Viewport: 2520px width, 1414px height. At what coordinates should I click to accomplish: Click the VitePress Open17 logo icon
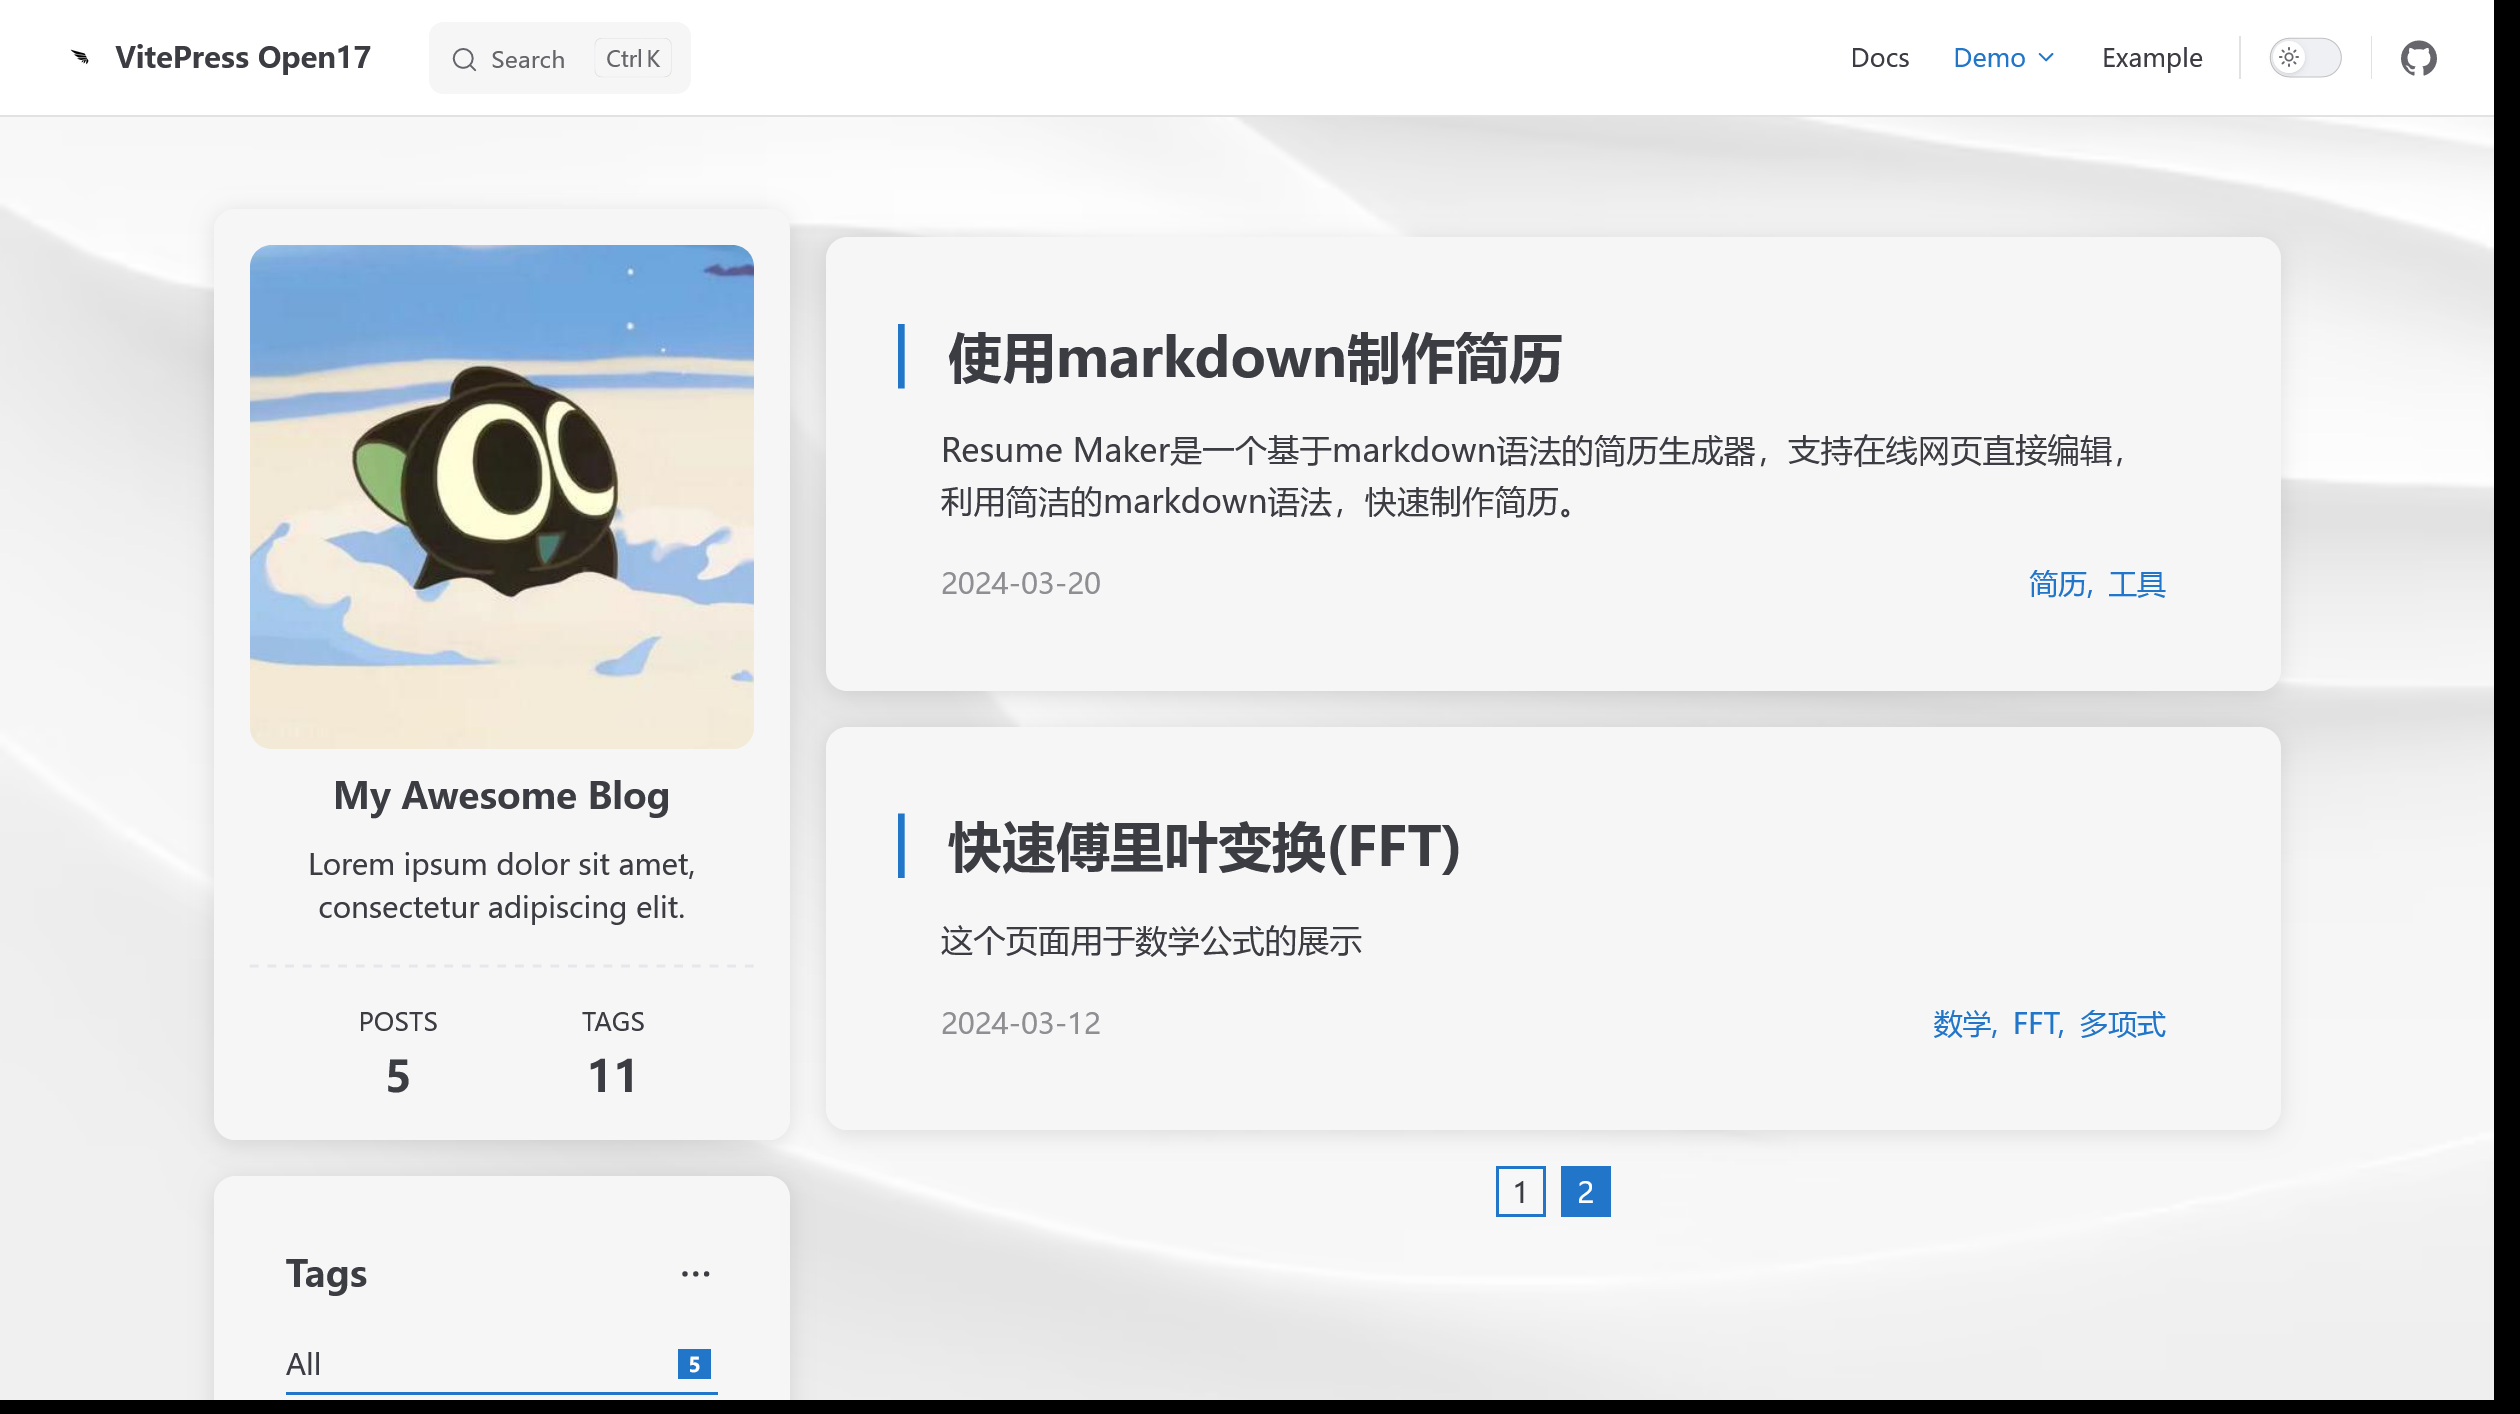(80, 58)
